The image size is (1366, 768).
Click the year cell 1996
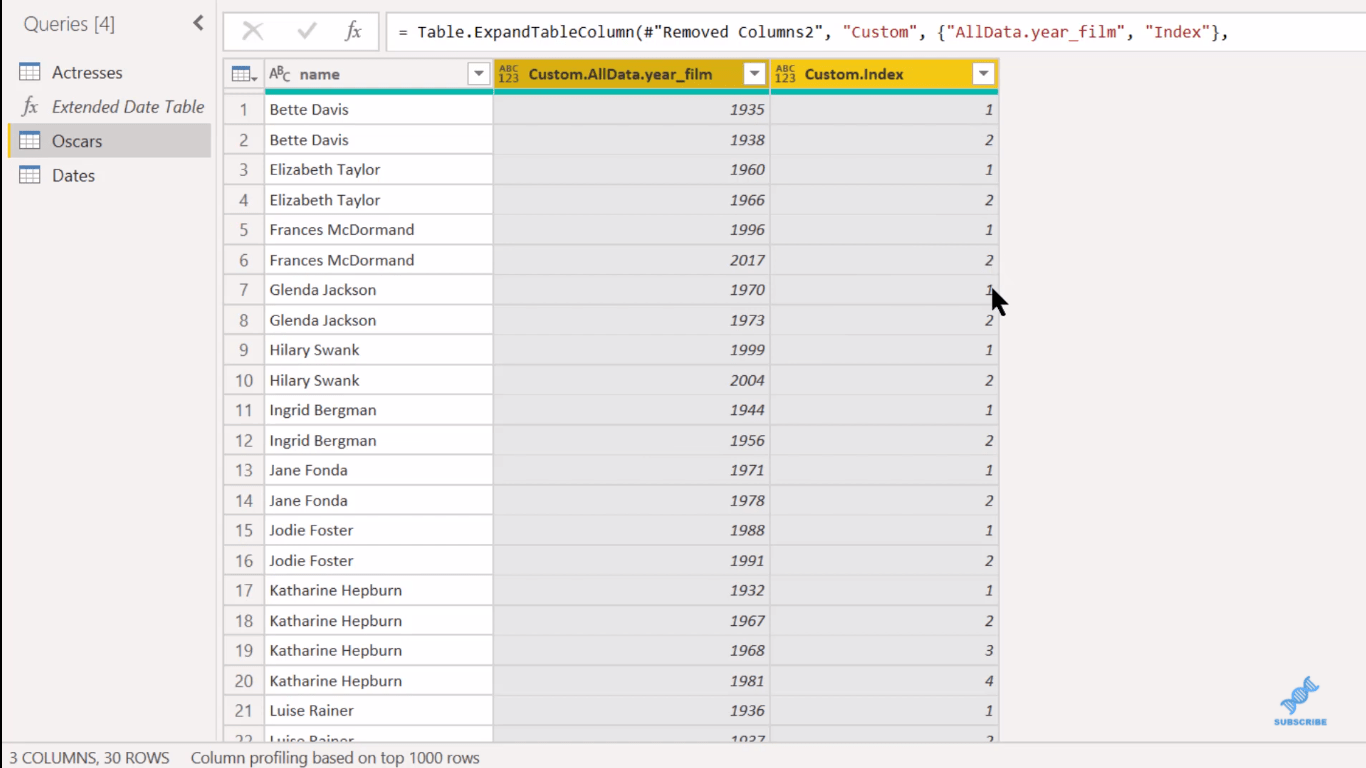(x=632, y=230)
